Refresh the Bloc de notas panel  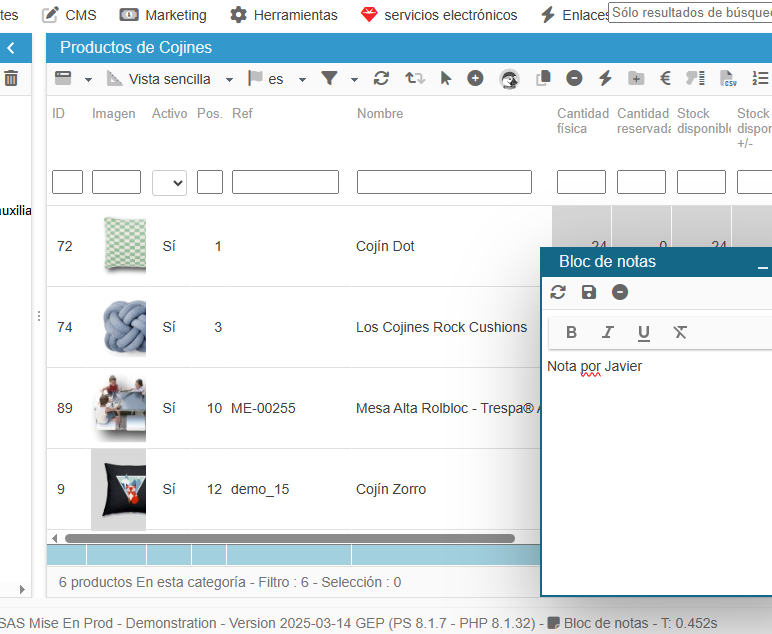(558, 292)
